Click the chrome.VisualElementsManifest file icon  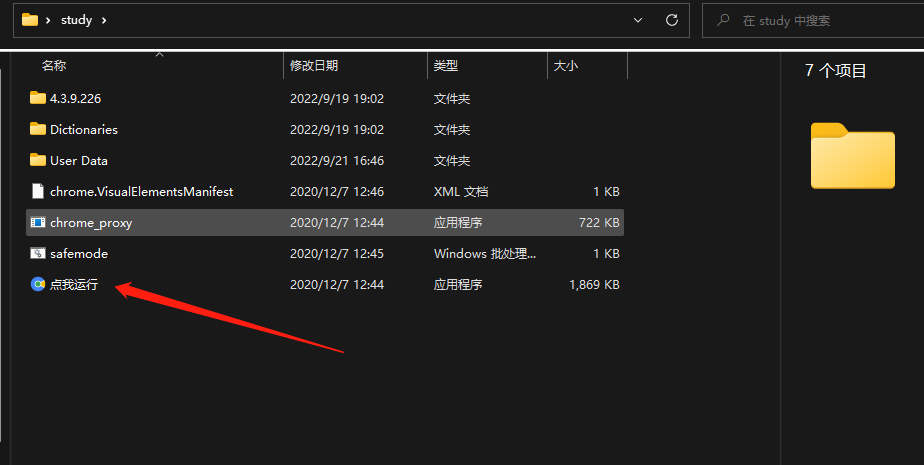[38, 191]
